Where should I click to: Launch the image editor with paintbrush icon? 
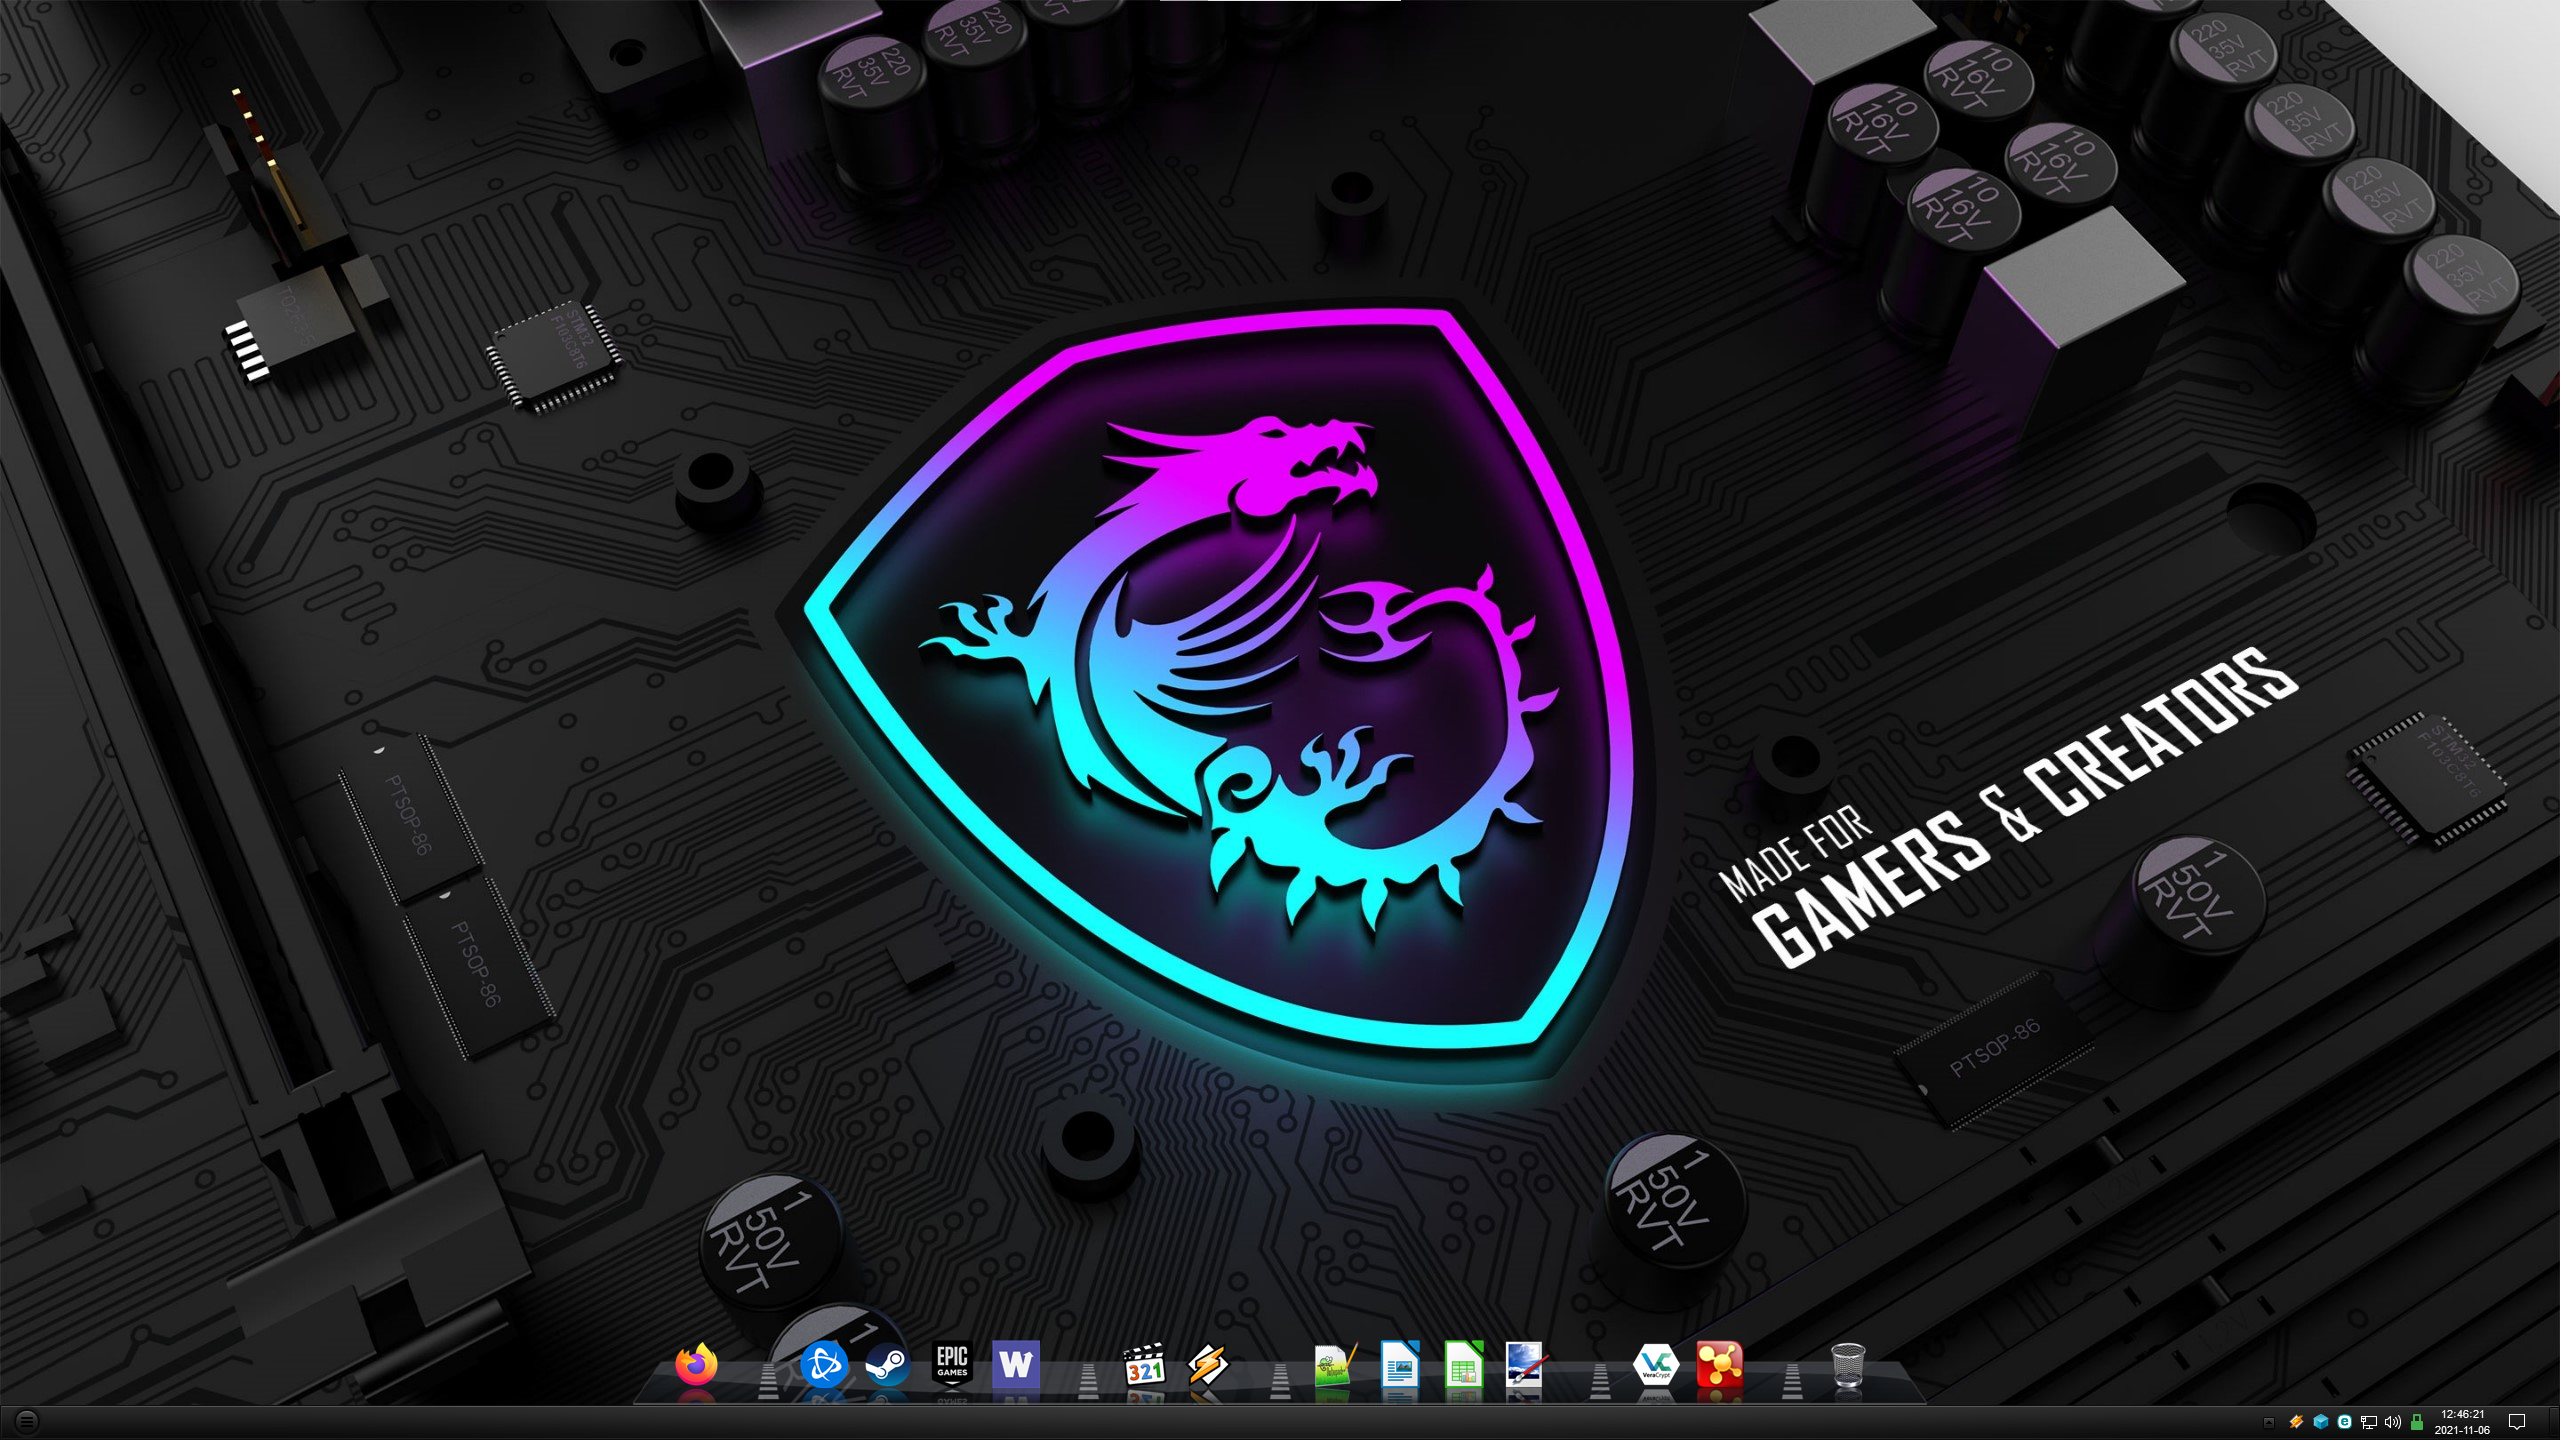pos(1527,1364)
